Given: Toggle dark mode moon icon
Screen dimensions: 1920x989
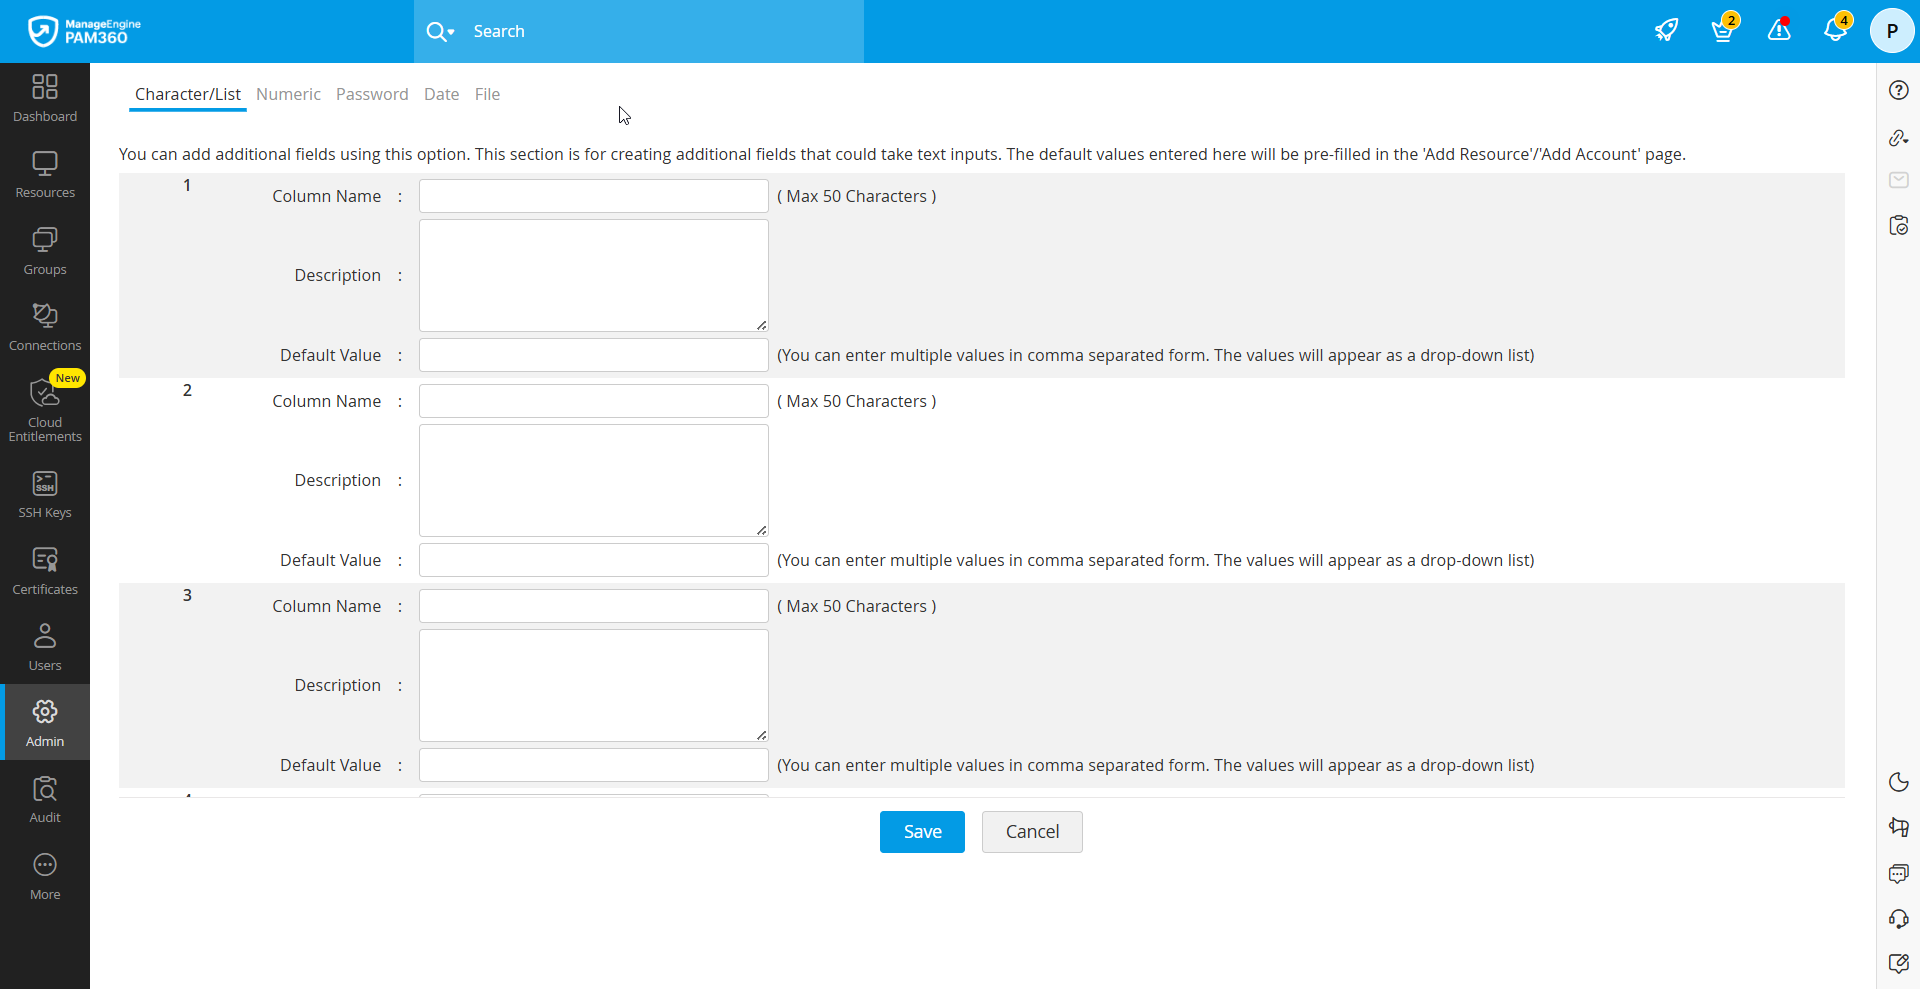Looking at the screenshot, I should tap(1899, 782).
